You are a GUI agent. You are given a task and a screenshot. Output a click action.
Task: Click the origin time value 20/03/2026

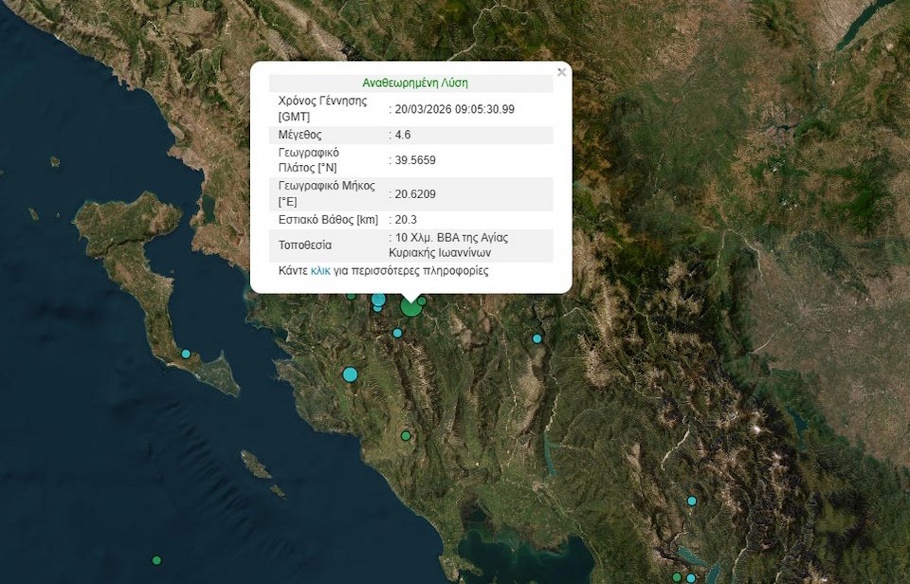tap(455, 109)
